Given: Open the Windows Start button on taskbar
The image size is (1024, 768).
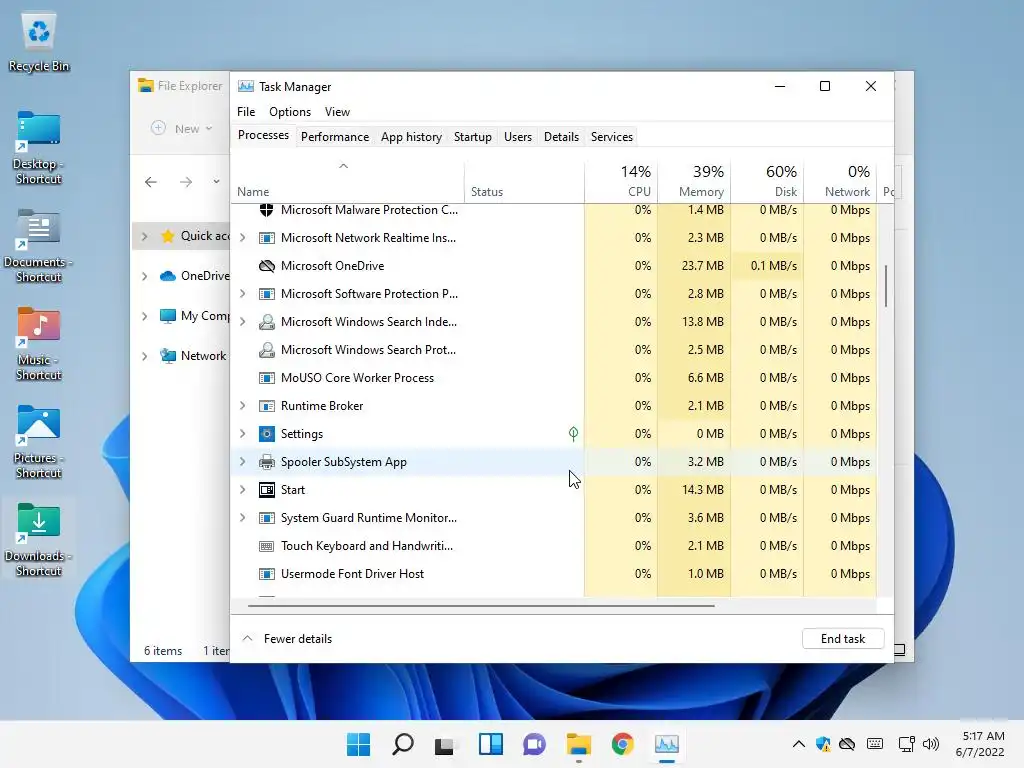Looking at the screenshot, I should pos(359,744).
